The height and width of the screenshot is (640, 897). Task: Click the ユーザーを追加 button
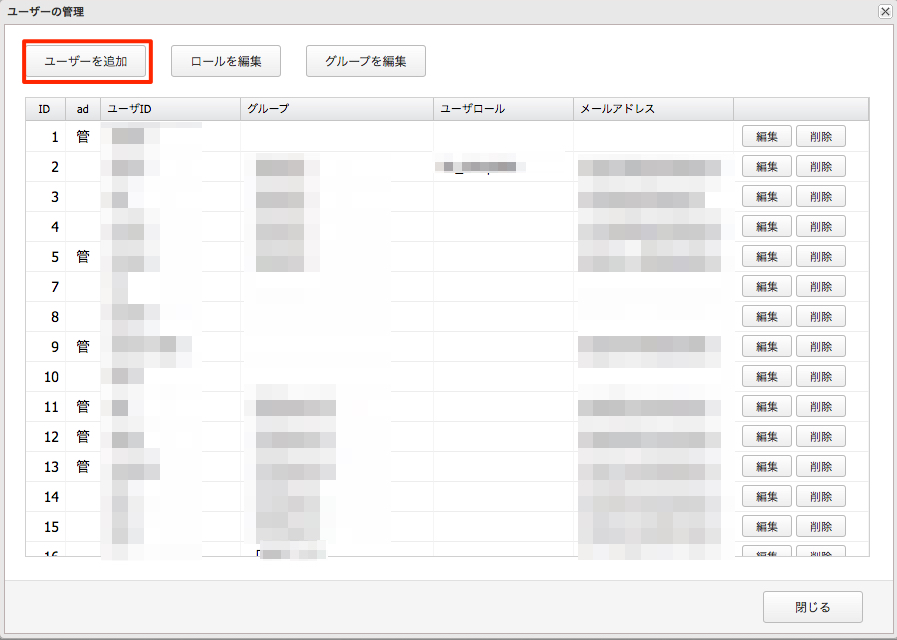tap(87, 61)
